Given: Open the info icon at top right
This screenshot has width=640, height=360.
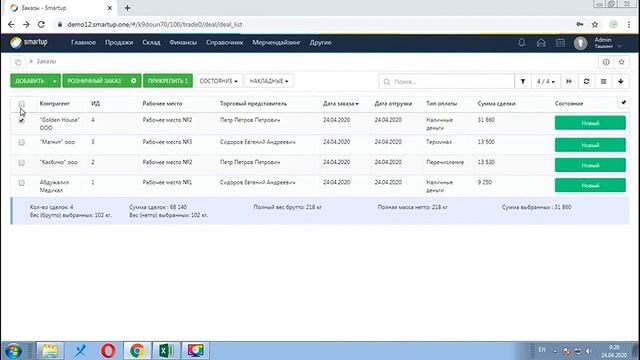Looking at the screenshot, I should (606, 62).
